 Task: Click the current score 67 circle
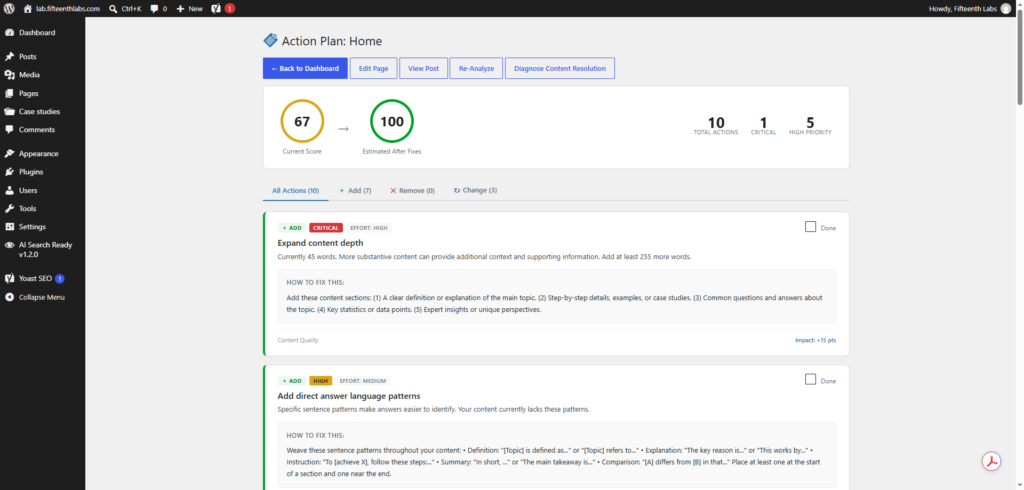302,122
